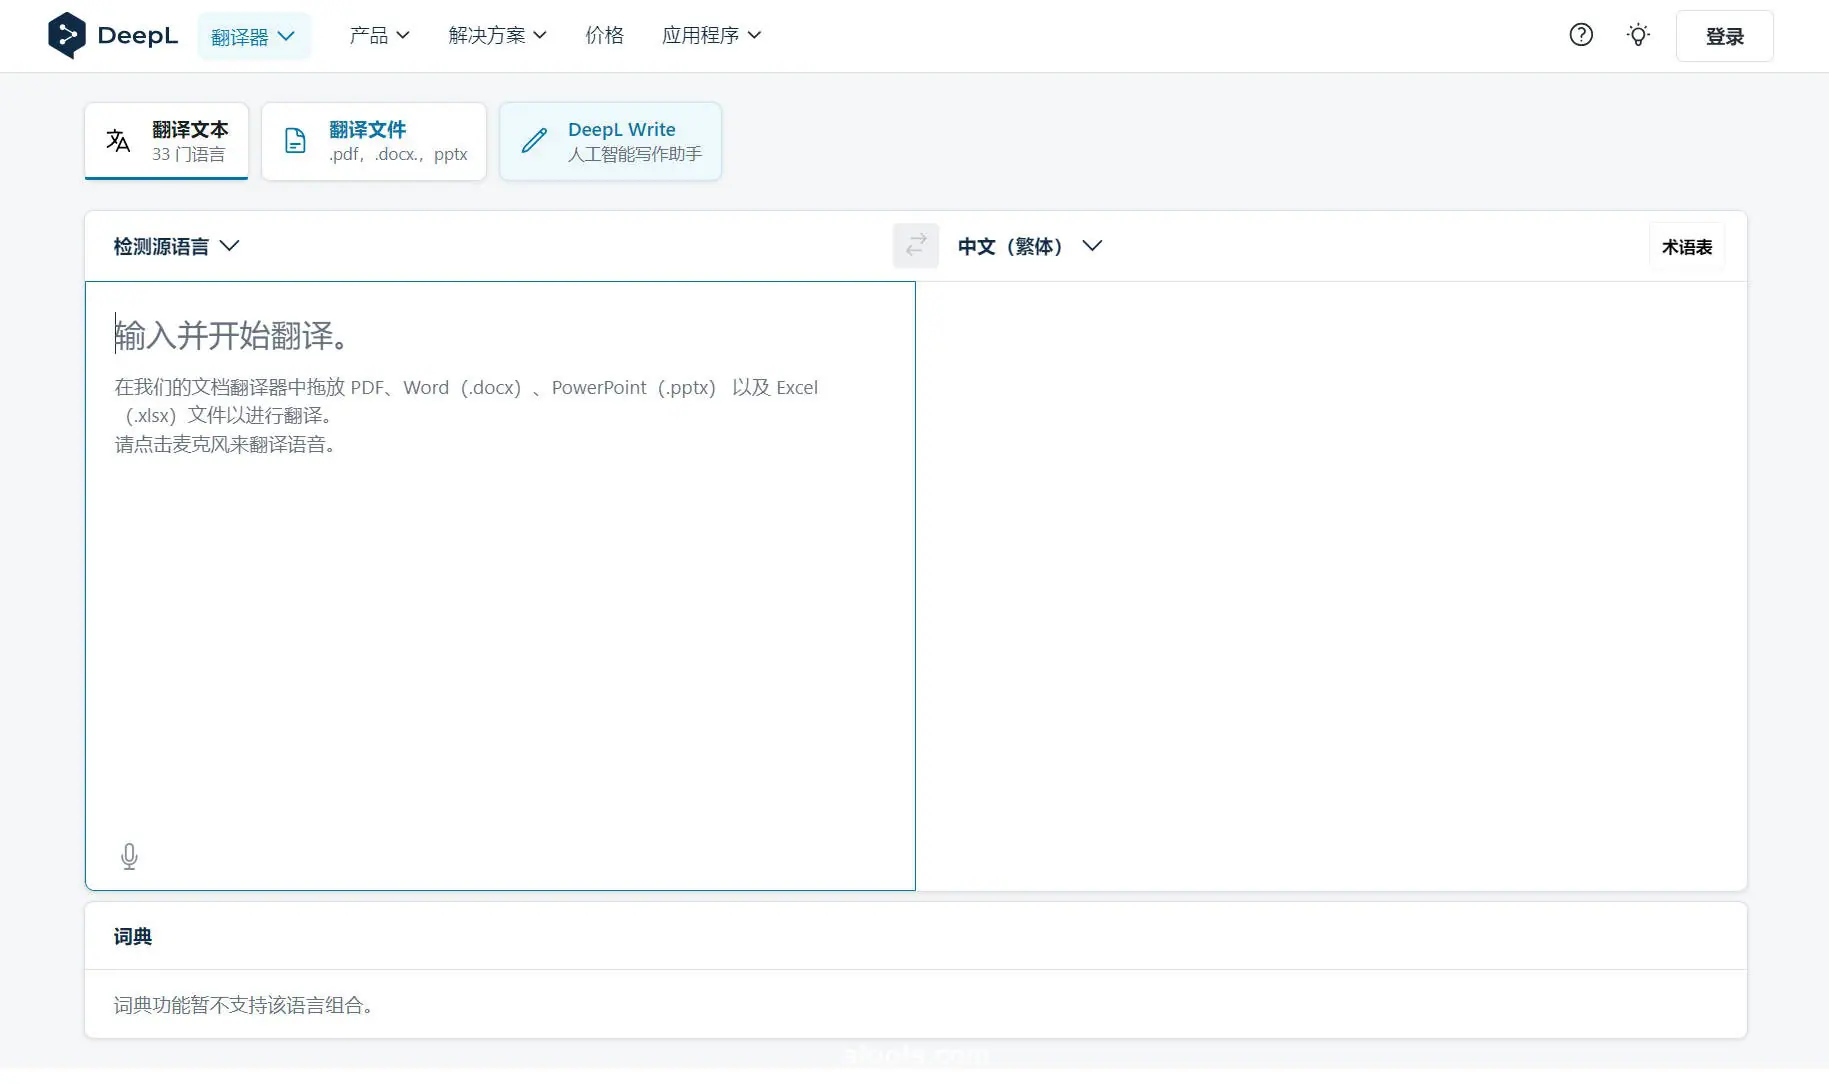Focus the source text input area
Screen dimensions: 1829x1084
(x=500, y=600)
